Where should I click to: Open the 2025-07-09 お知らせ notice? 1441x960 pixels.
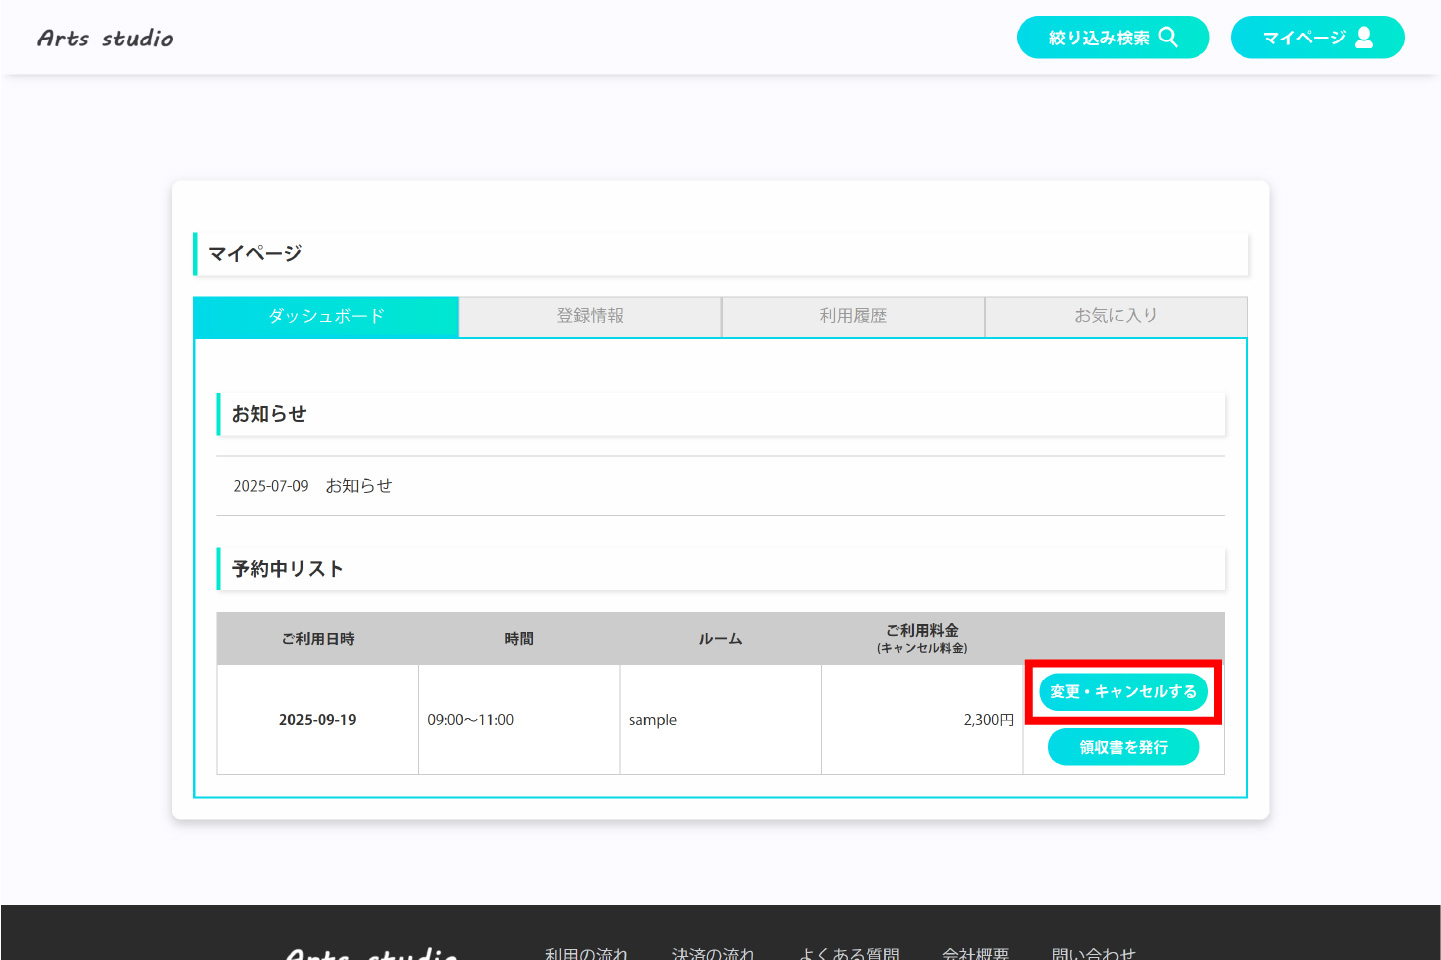click(358, 486)
